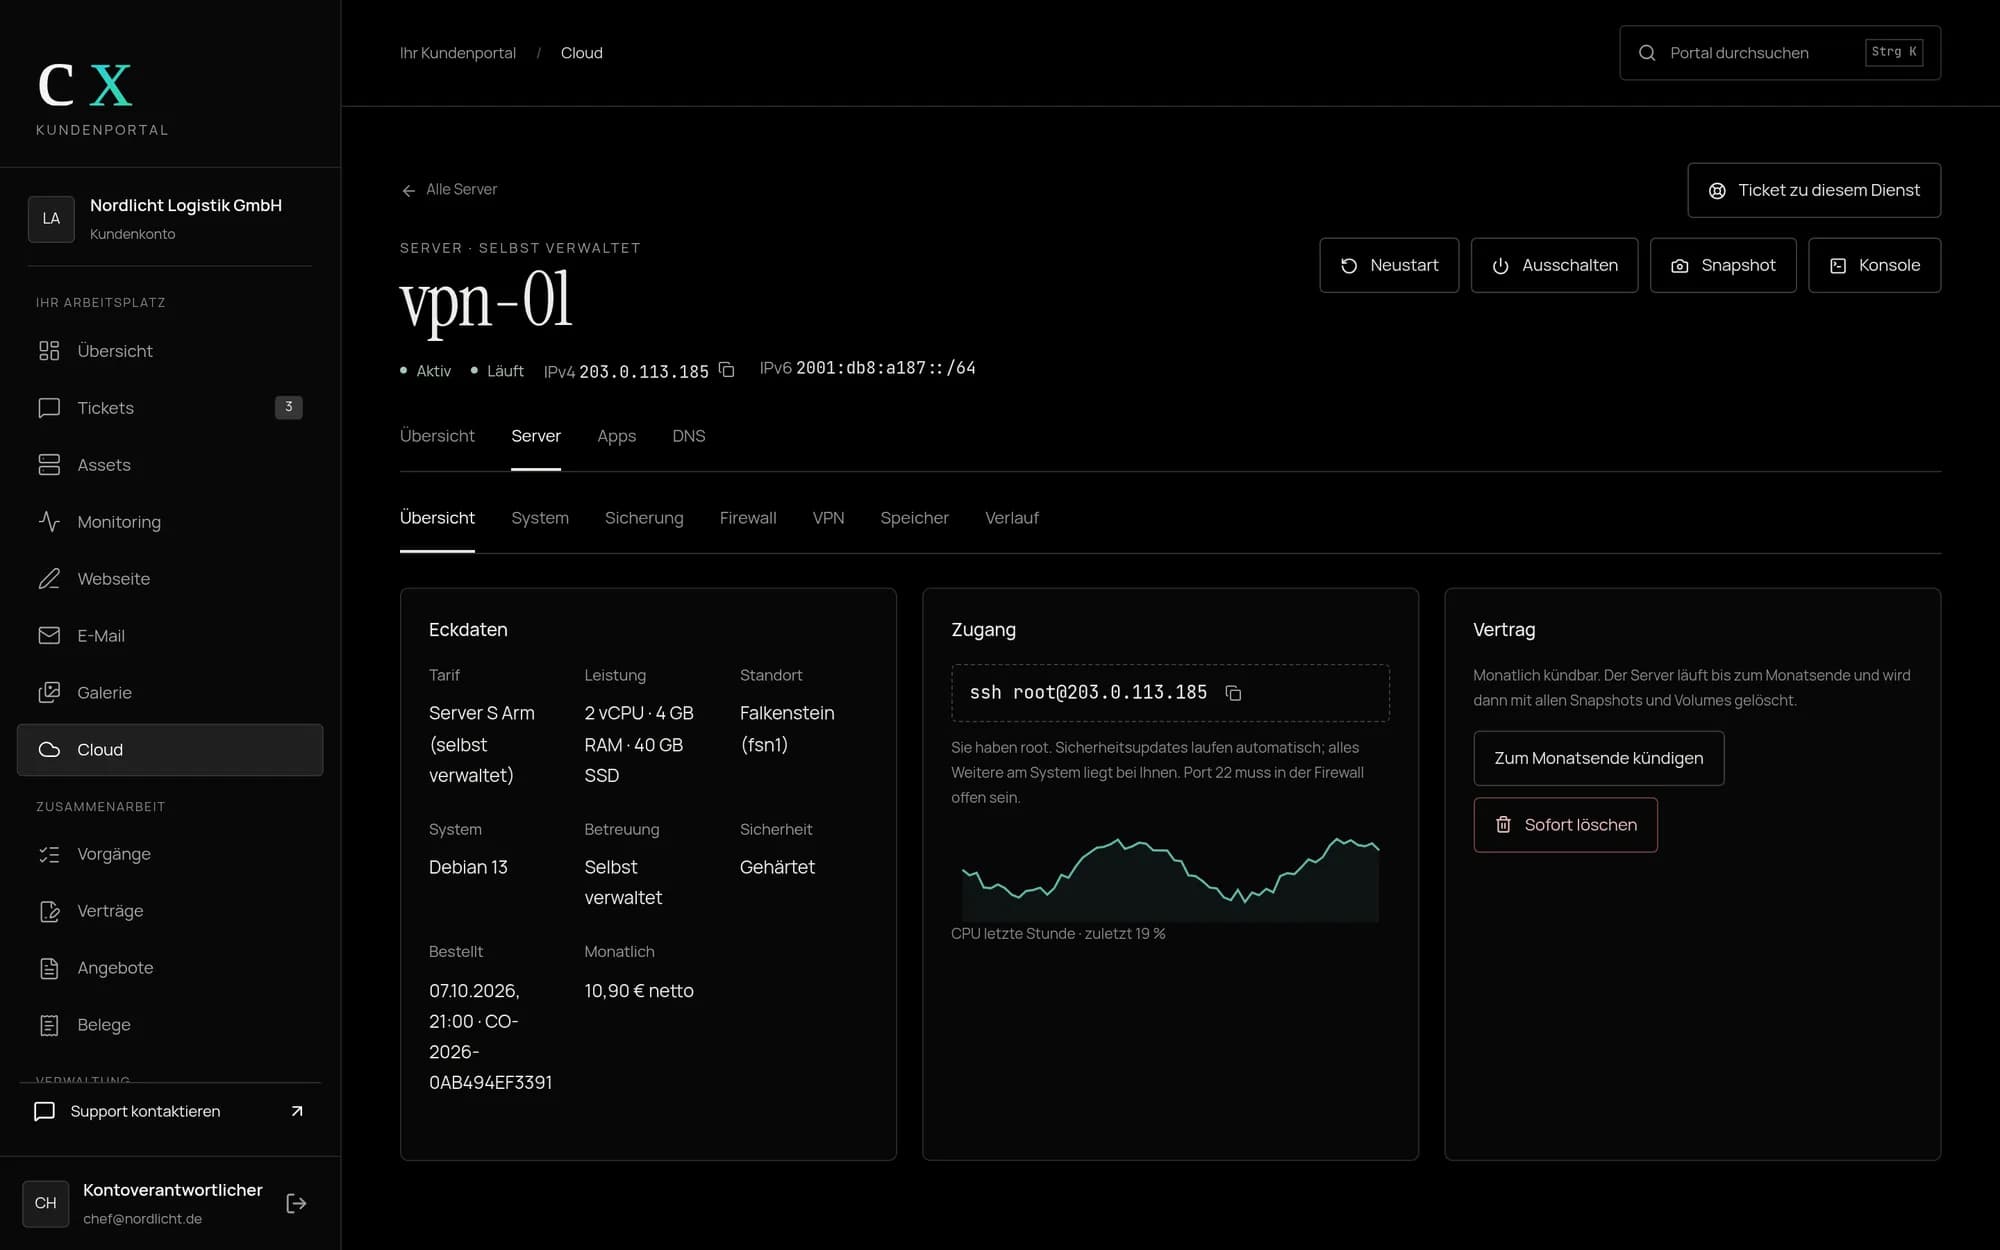The height and width of the screenshot is (1250, 2000).
Task: Open Webseite in the sidebar
Action: coord(170,579)
